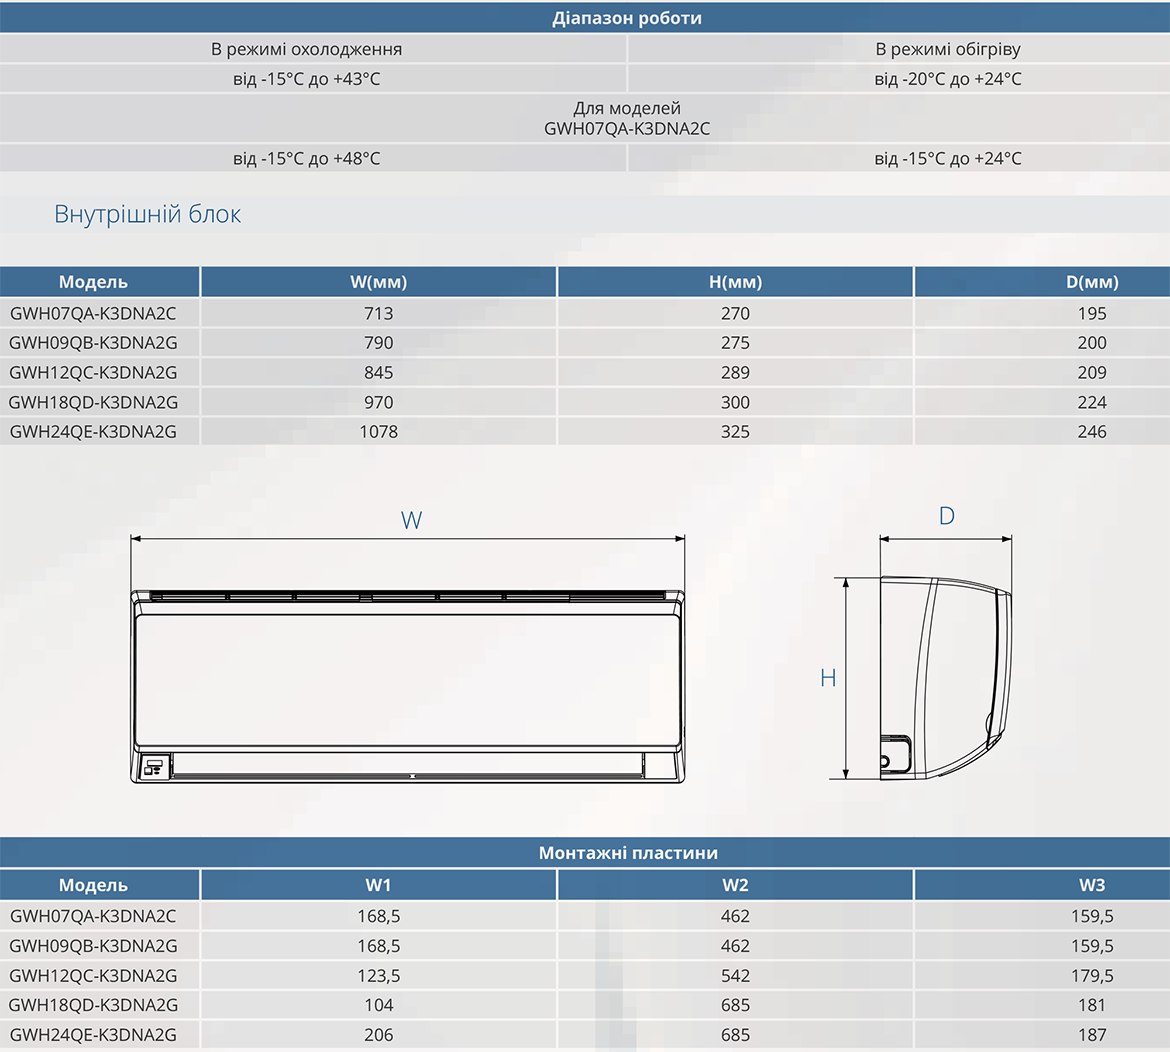This screenshot has height=1052, width=1170.
Task: Click the depth value 224
Action: 1092,402
